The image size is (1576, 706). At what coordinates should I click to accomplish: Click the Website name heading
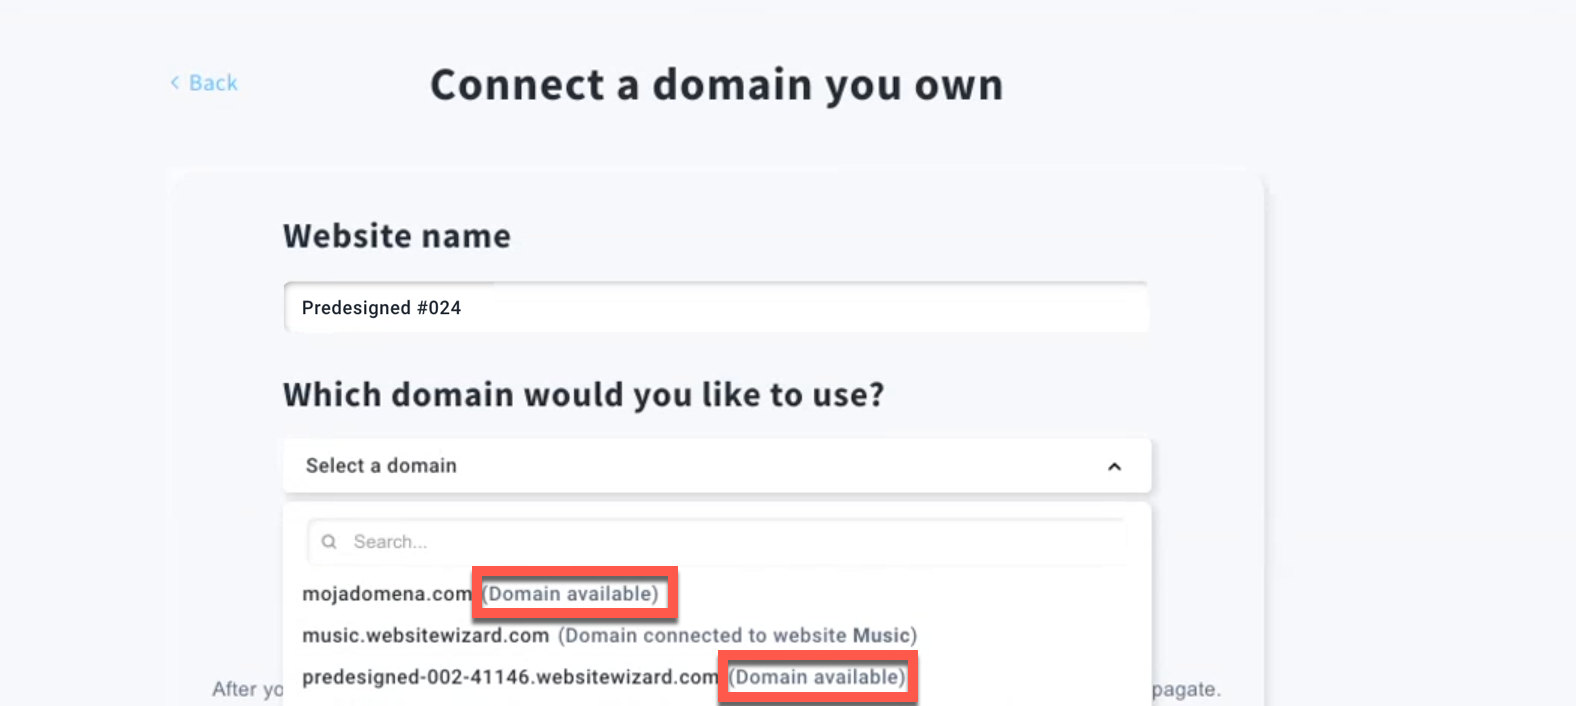click(x=397, y=236)
